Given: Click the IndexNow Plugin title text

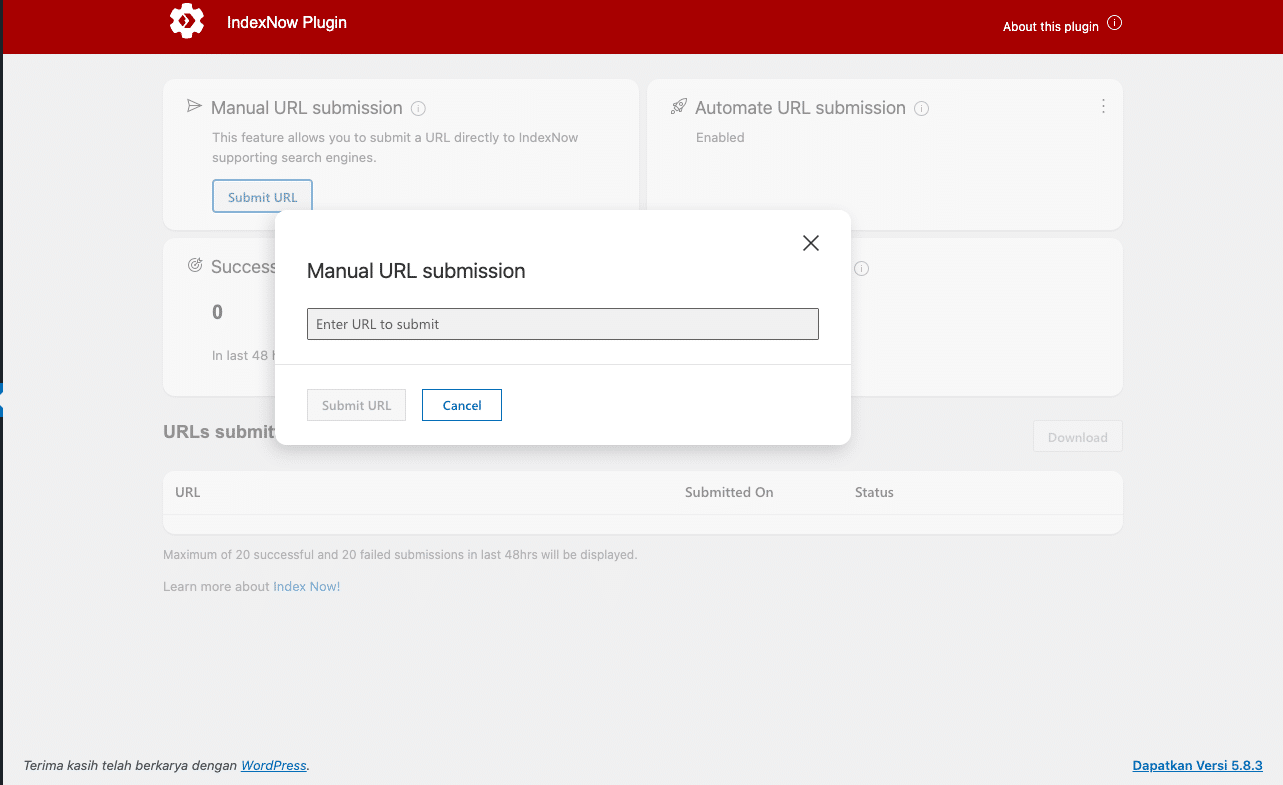Looking at the screenshot, I should coord(287,22).
